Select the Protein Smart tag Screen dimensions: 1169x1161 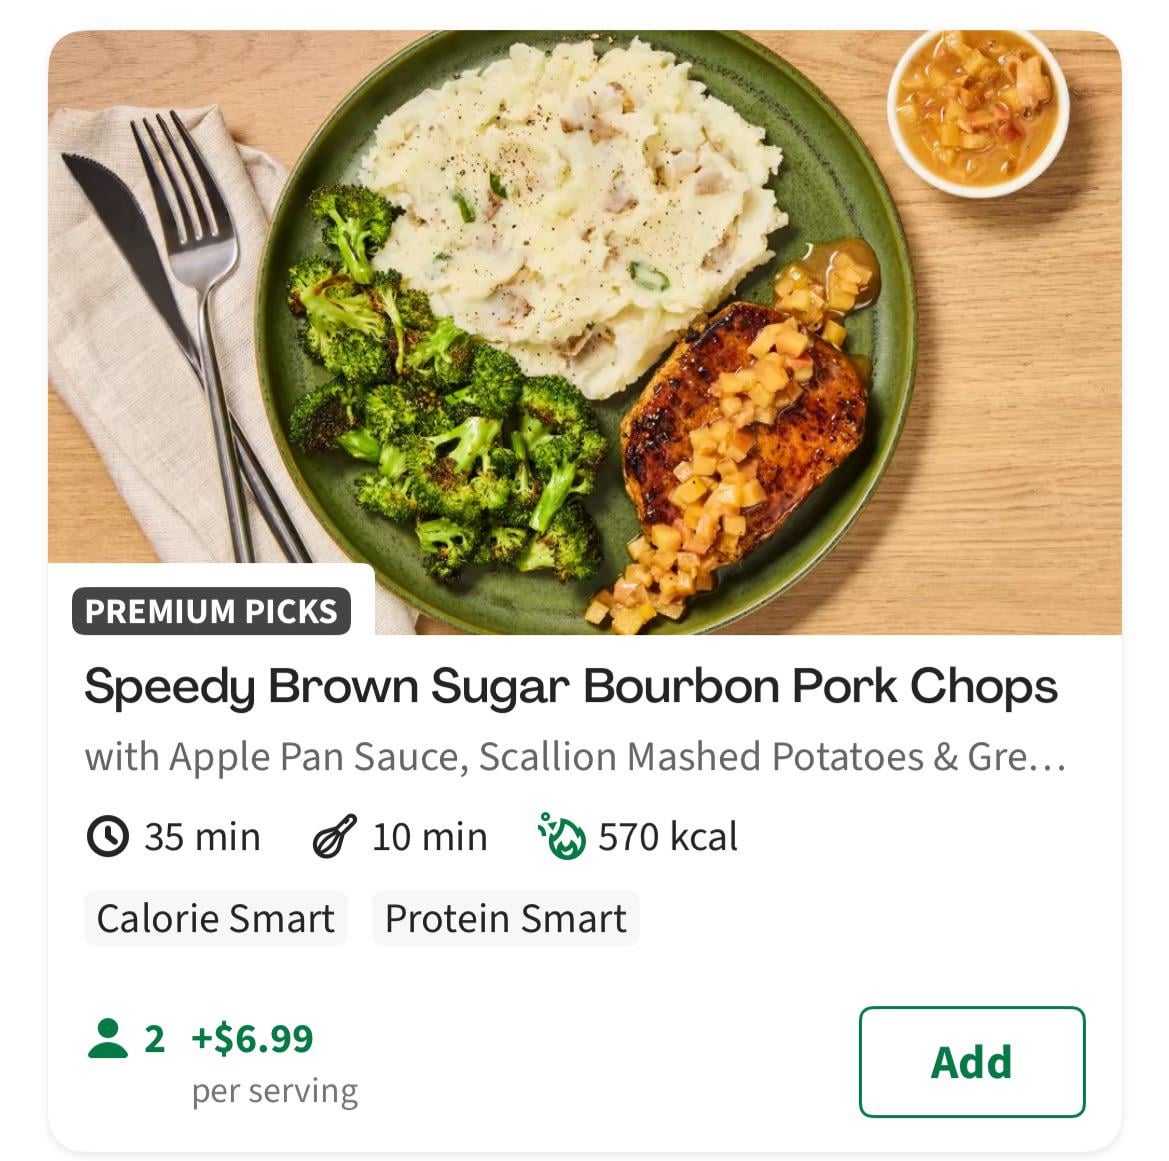click(x=505, y=918)
